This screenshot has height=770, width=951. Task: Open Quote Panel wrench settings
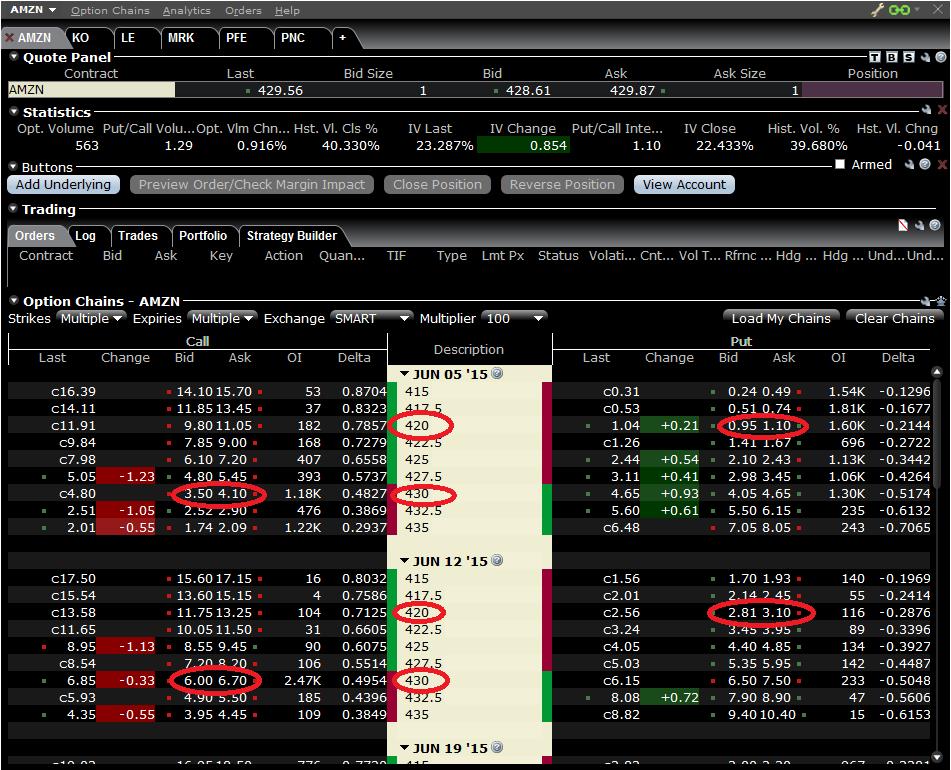926,57
